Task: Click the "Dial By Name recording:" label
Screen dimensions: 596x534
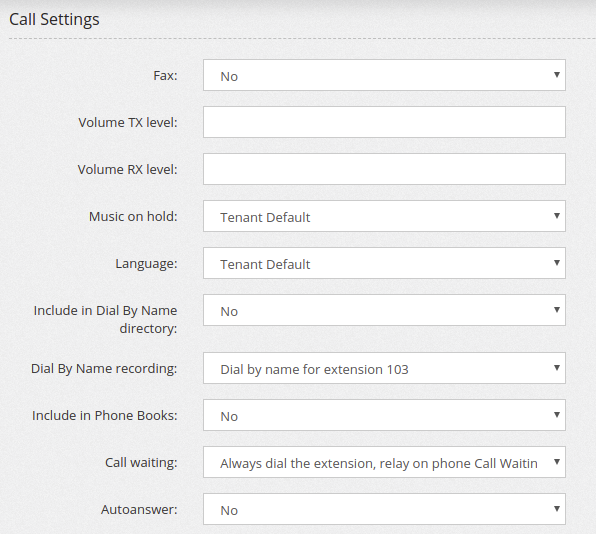Action: [104, 368]
